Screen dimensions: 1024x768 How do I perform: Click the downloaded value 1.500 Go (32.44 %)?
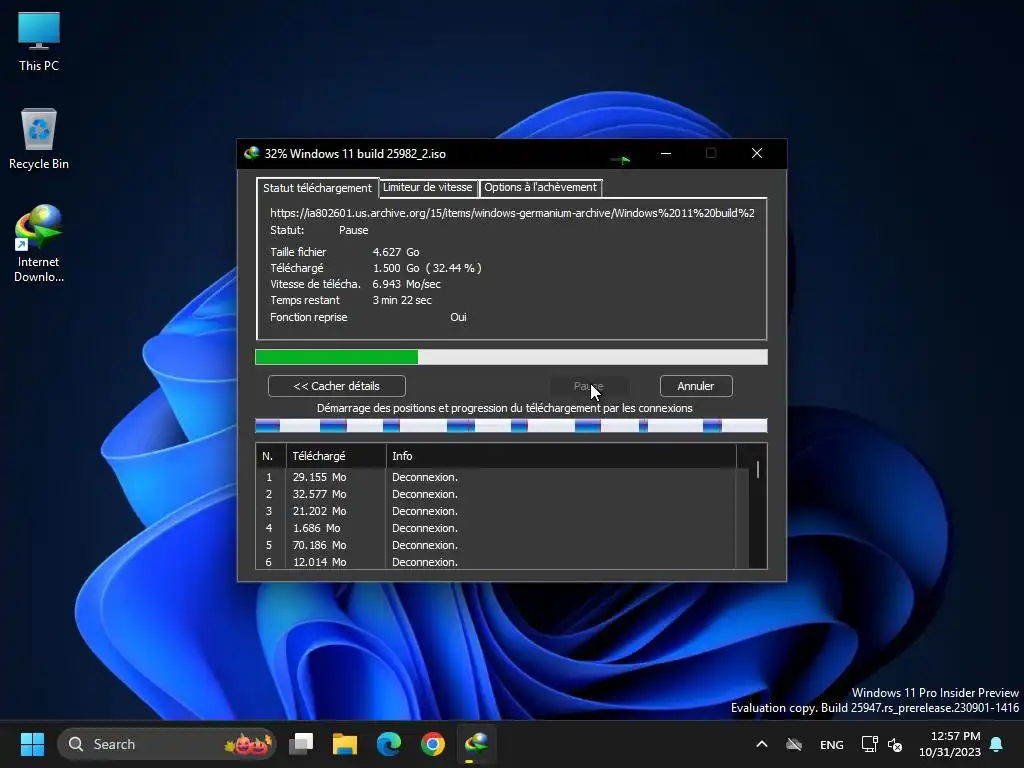[x=427, y=268]
